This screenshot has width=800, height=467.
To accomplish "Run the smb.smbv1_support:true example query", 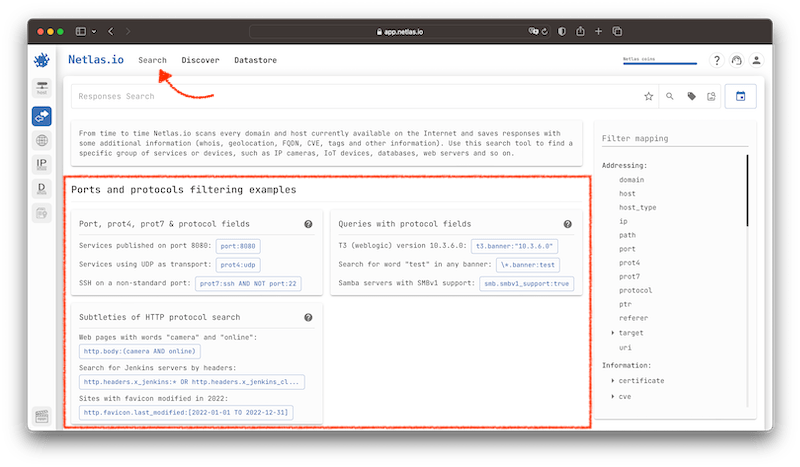I will [527, 284].
